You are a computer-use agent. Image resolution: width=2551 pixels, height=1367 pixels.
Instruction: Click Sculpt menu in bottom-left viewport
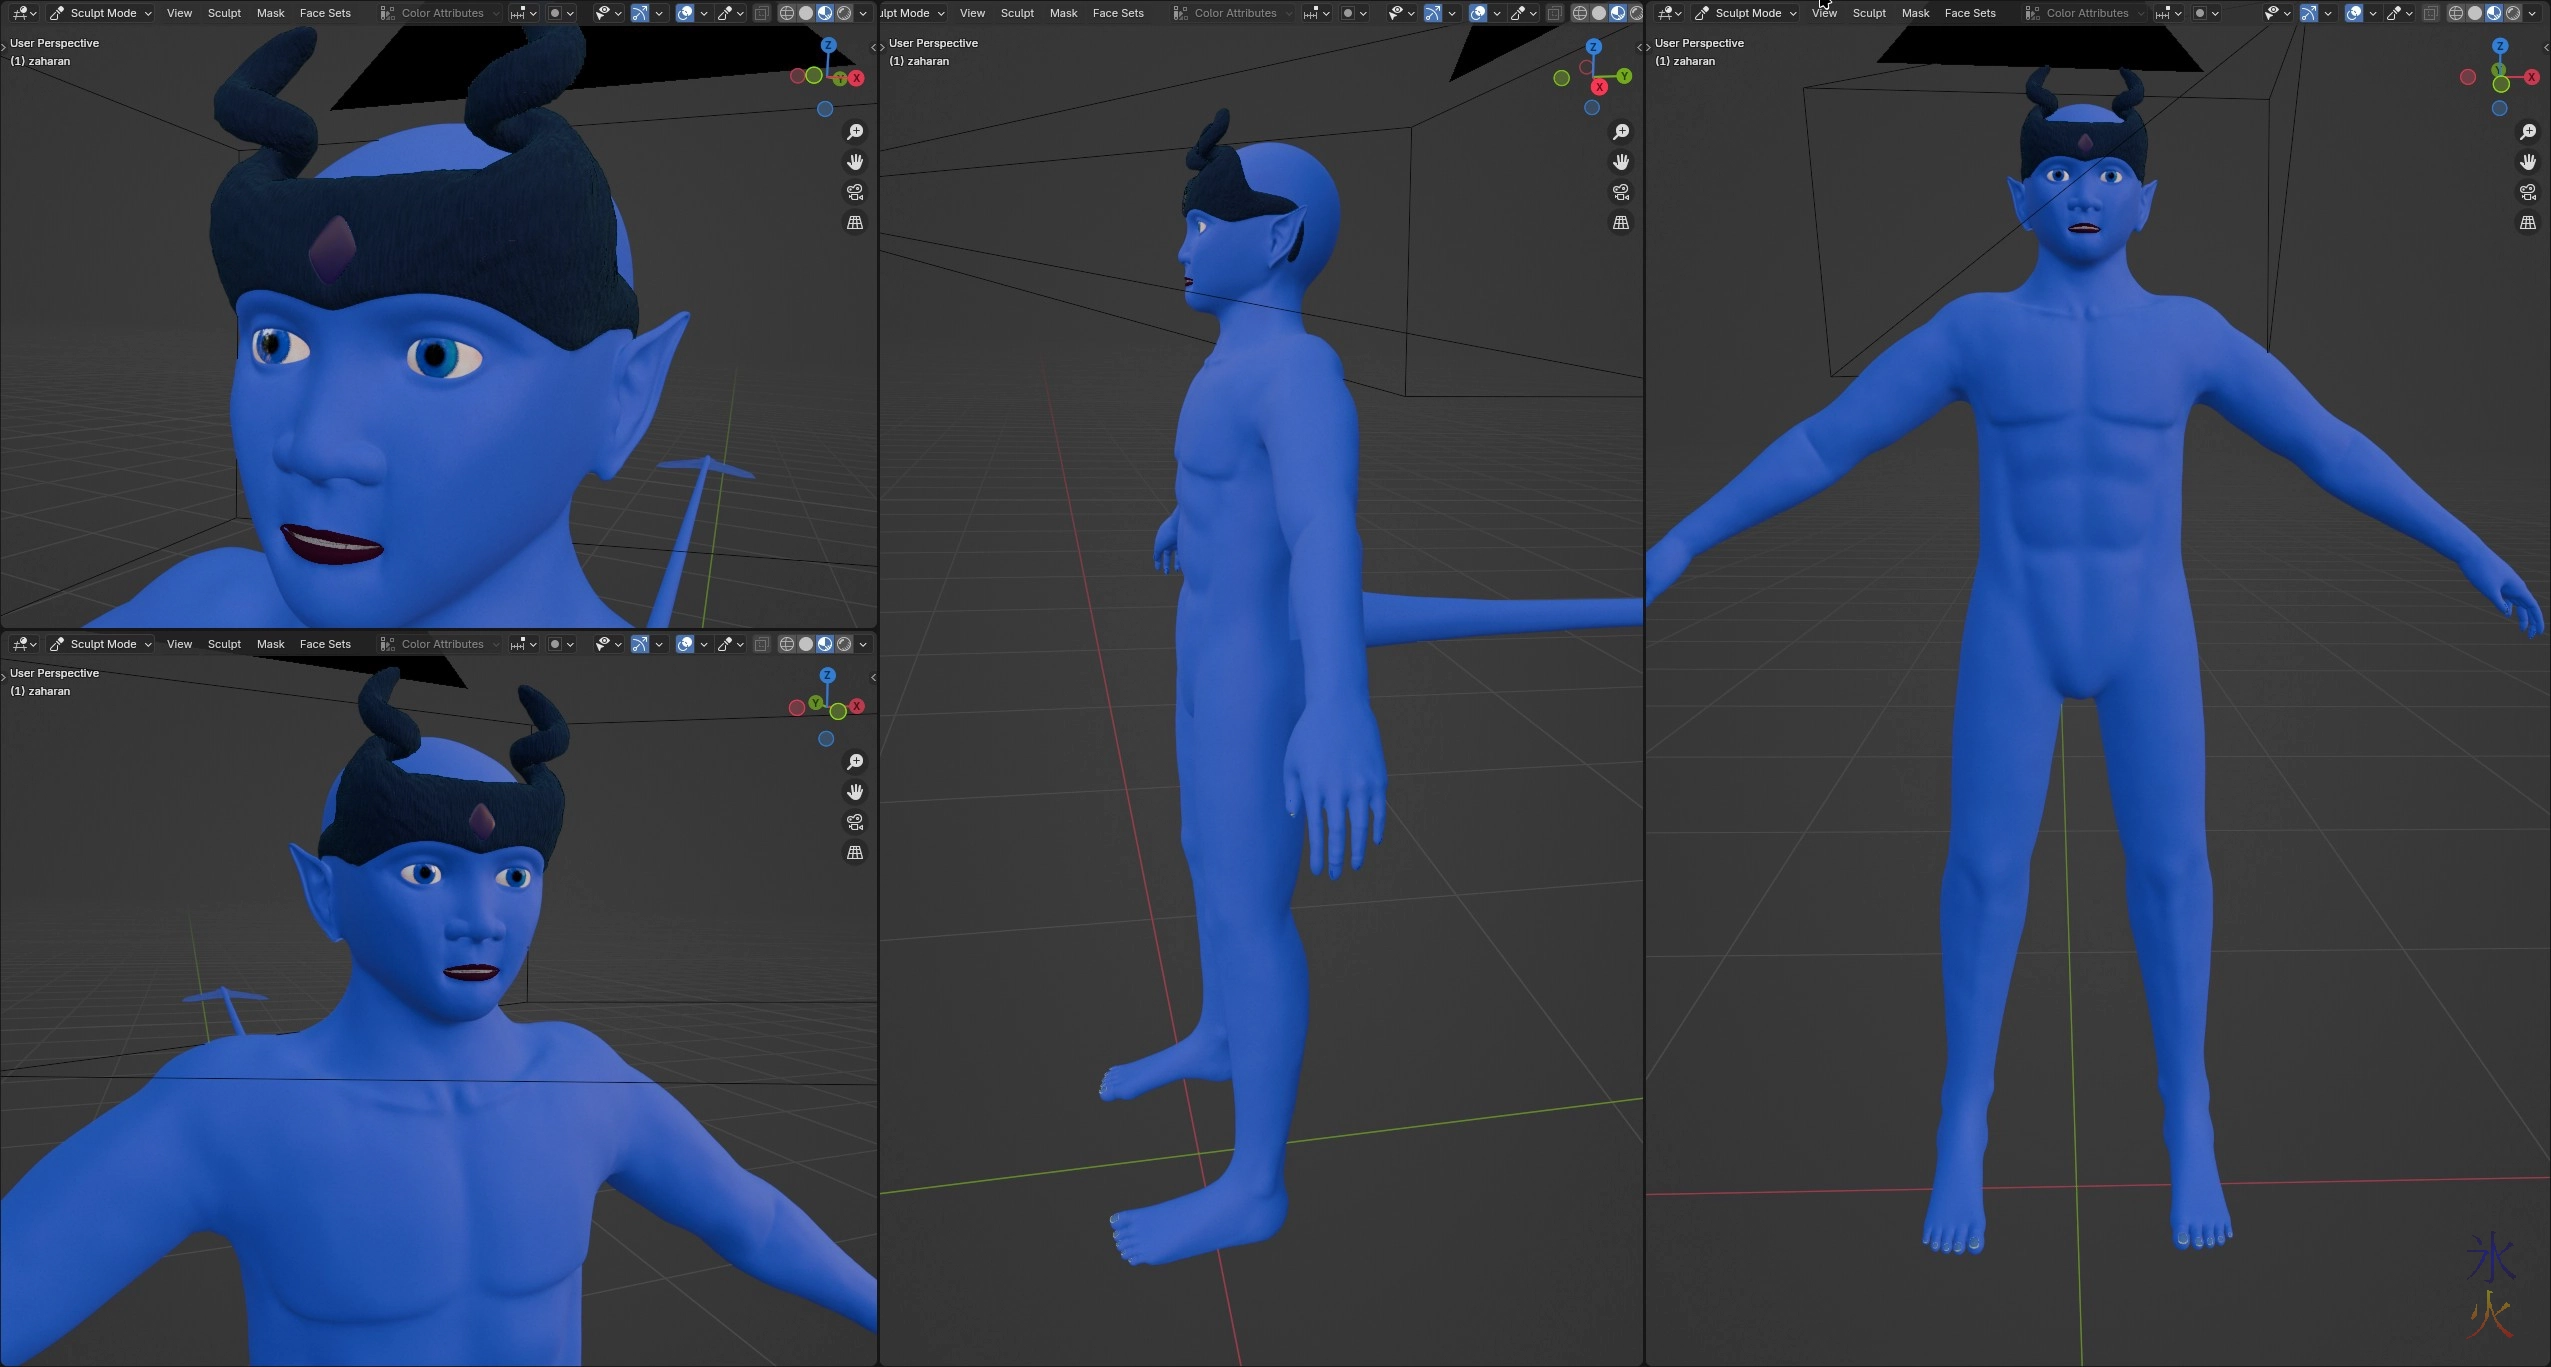[224, 644]
